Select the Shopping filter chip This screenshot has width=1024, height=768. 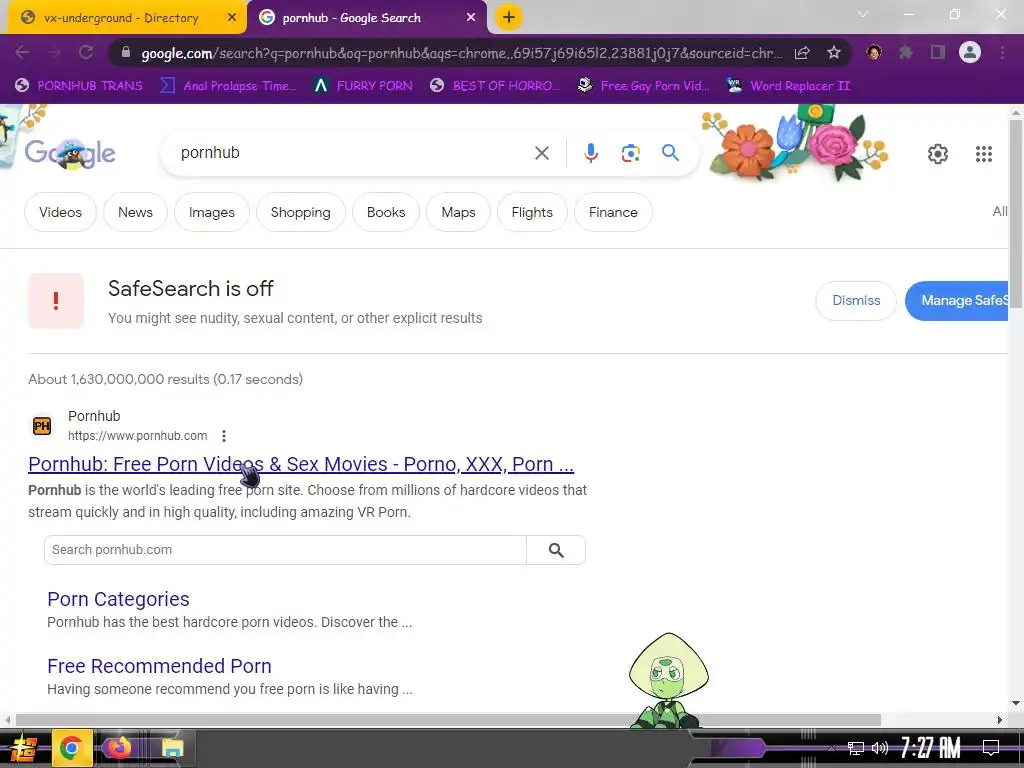tap(300, 212)
